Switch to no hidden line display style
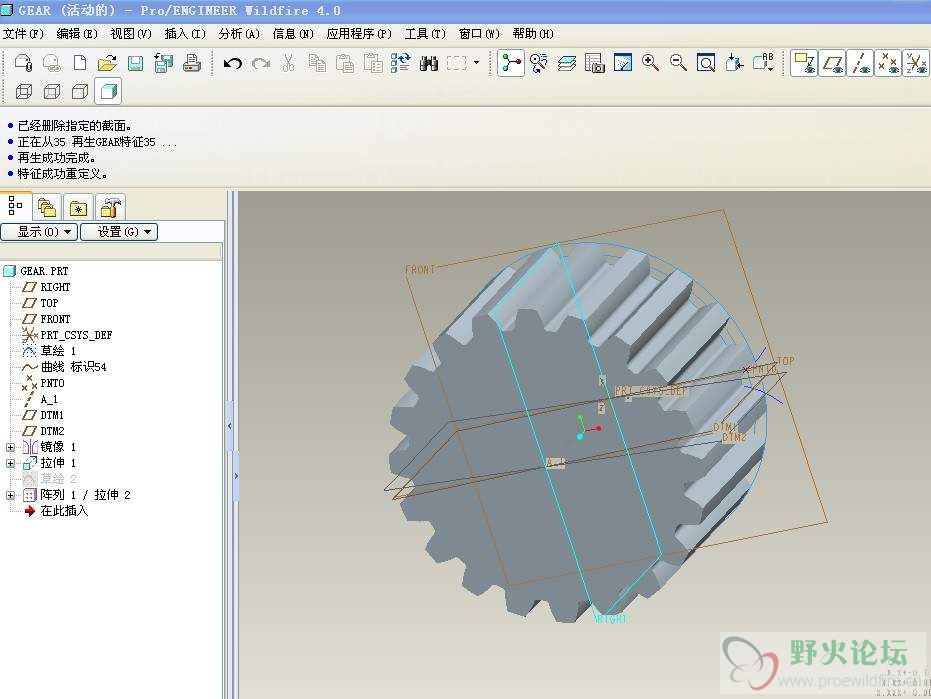931x699 pixels. pyautogui.click(x=80, y=91)
